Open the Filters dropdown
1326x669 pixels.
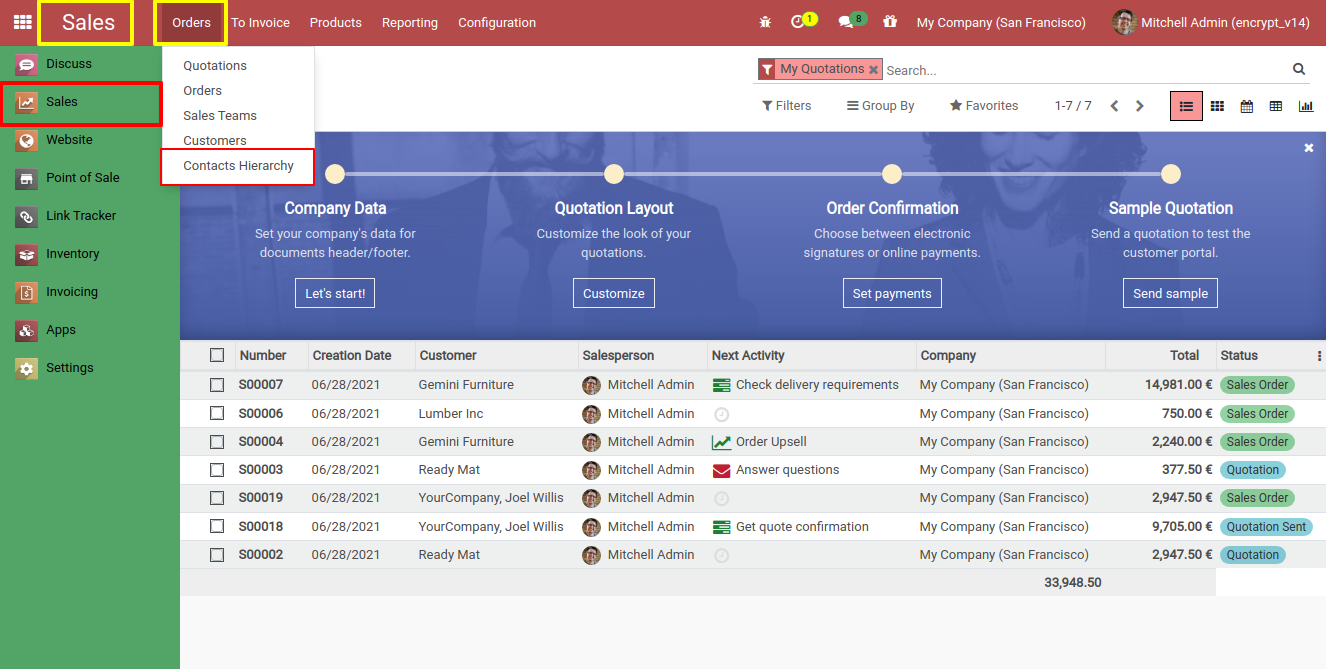point(787,105)
